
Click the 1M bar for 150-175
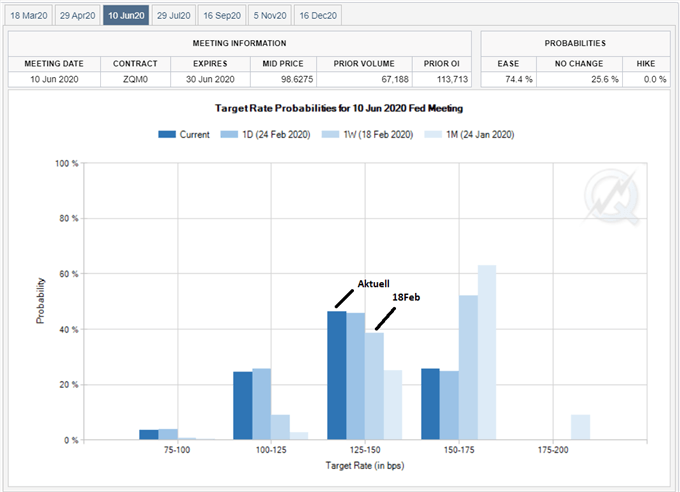click(x=487, y=352)
